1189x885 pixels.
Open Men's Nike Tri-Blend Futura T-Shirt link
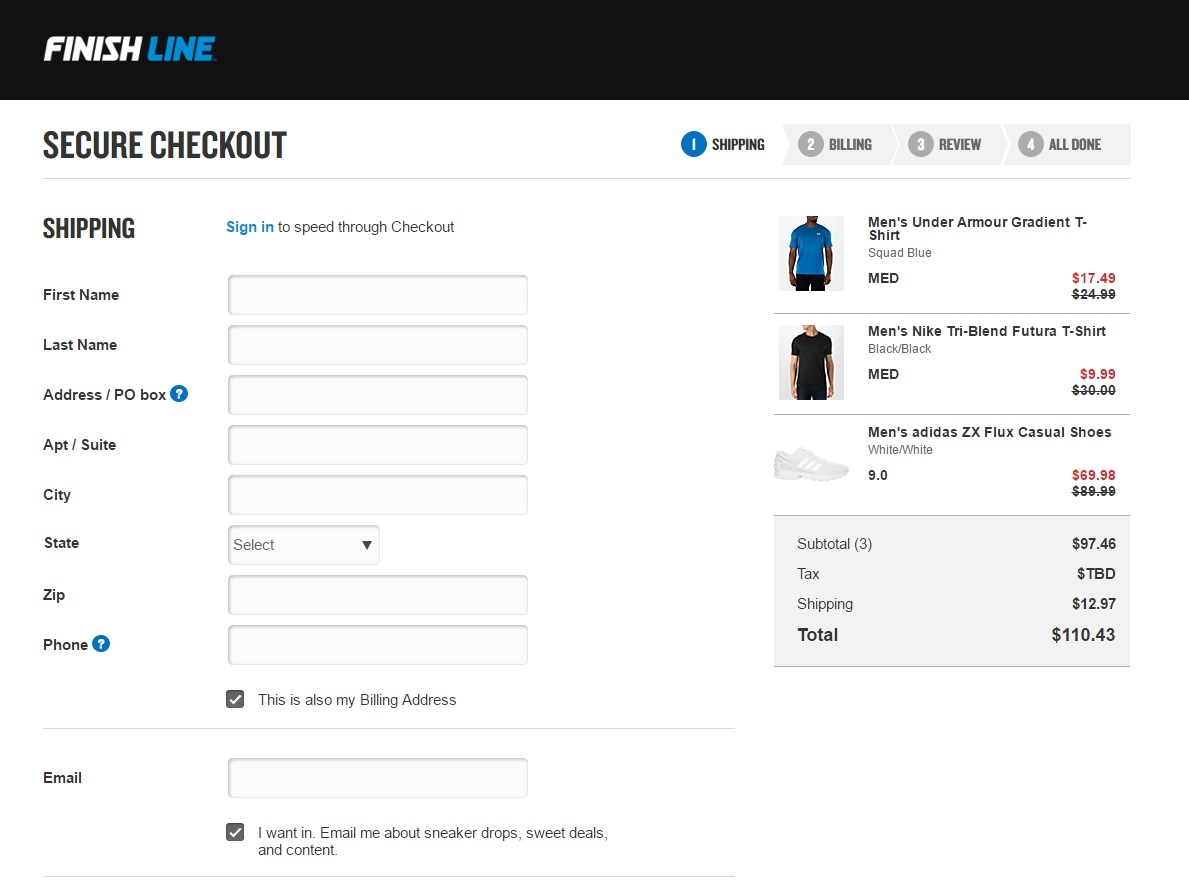point(987,331)
